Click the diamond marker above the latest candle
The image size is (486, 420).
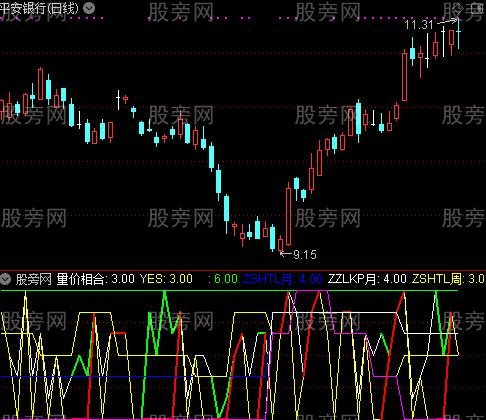point(459,10)
